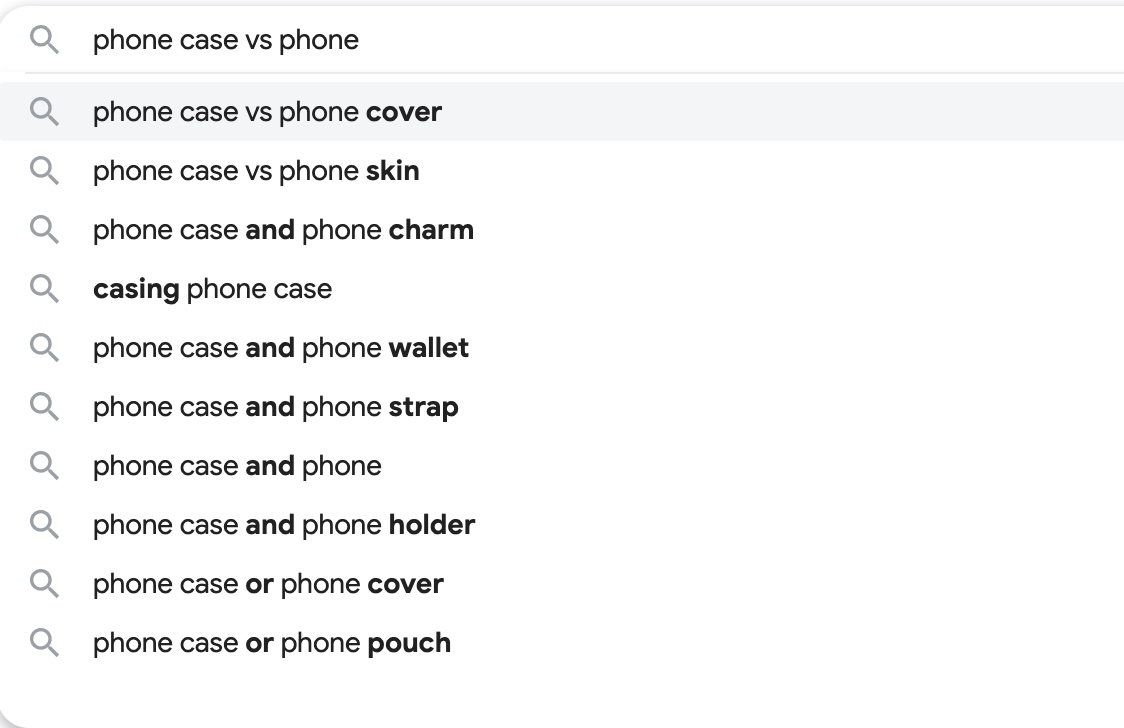Select suggestion "phone case vs phone cover"
The height and width of the screenshot is (728, 1124).
[267, 112]
